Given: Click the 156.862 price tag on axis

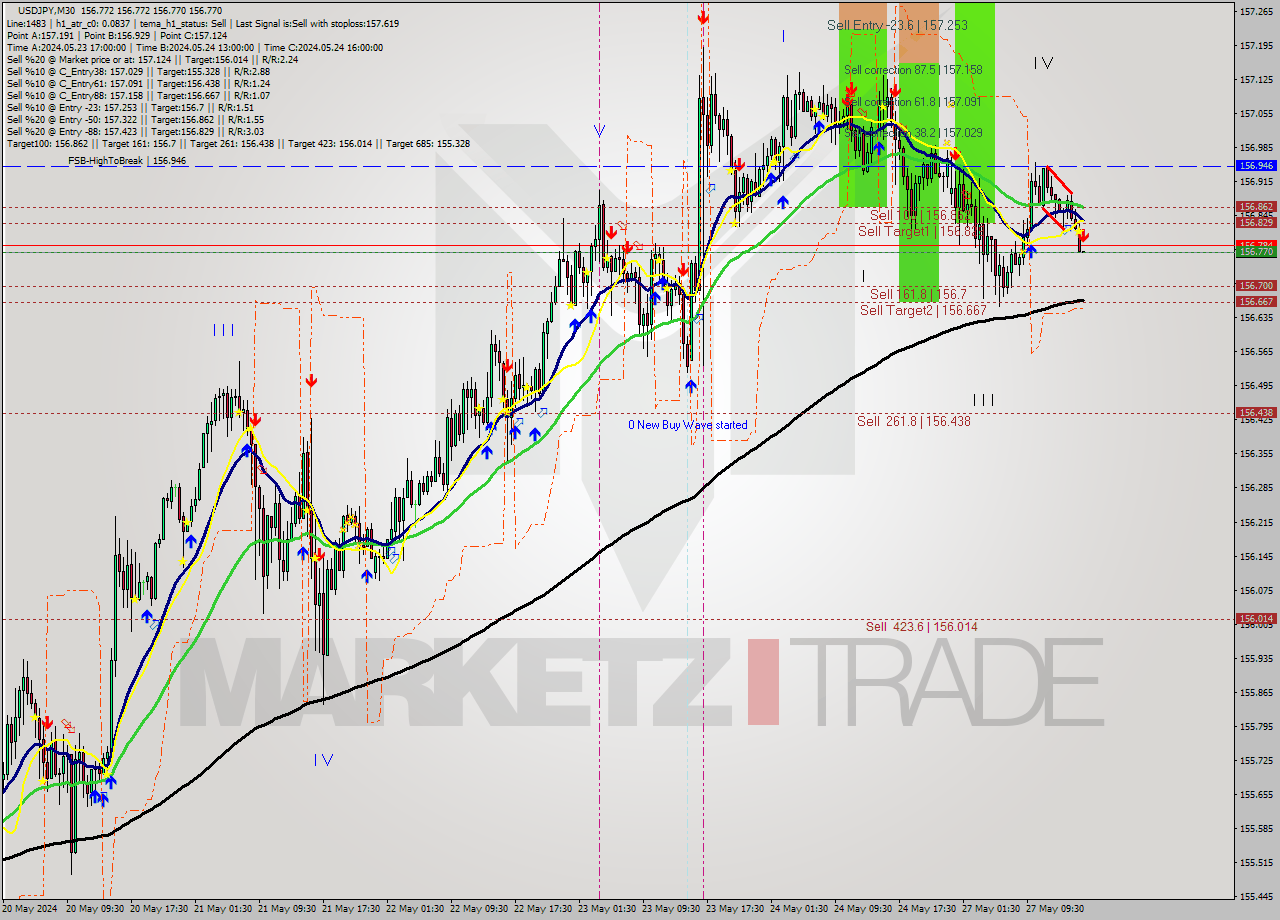Looking at the screenshot, I should click(x=1256, y=207).
